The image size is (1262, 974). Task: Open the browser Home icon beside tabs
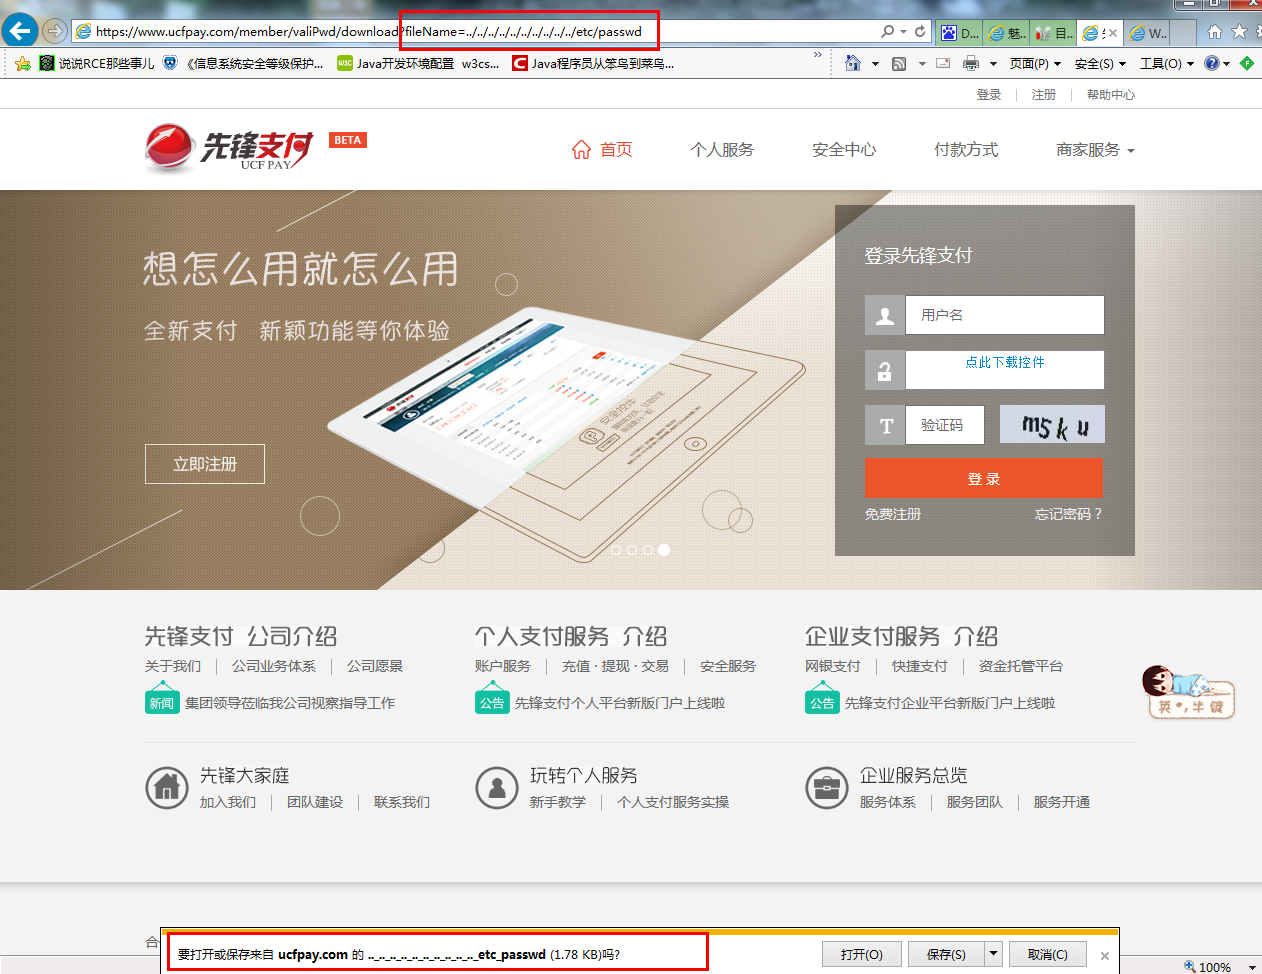tap(1215, 32)
